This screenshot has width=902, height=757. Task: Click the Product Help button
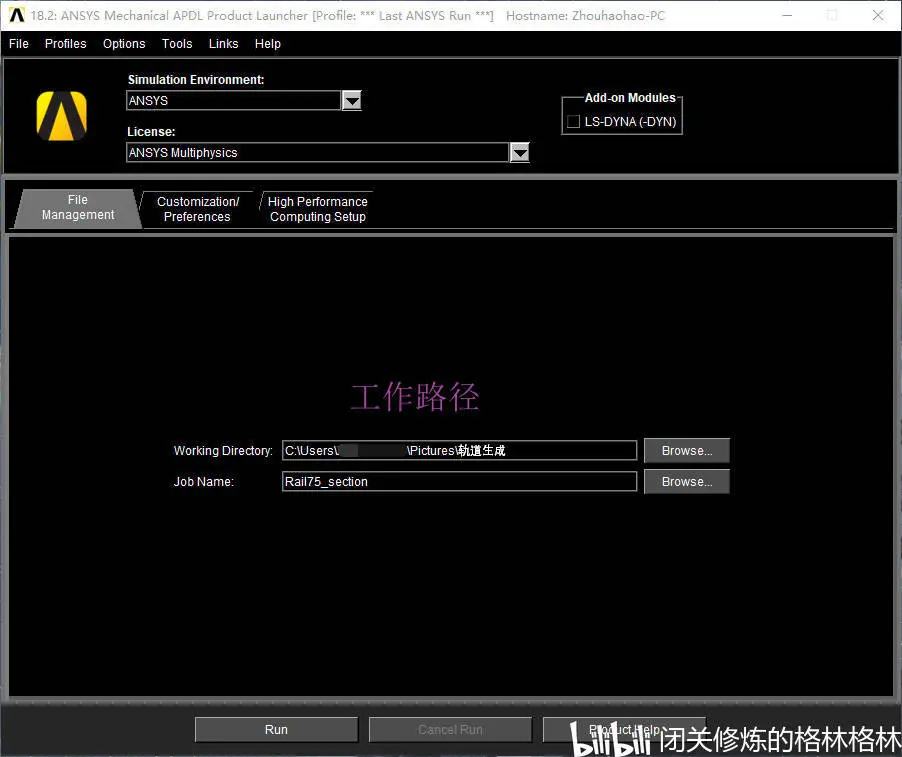(x=624, y=729)
